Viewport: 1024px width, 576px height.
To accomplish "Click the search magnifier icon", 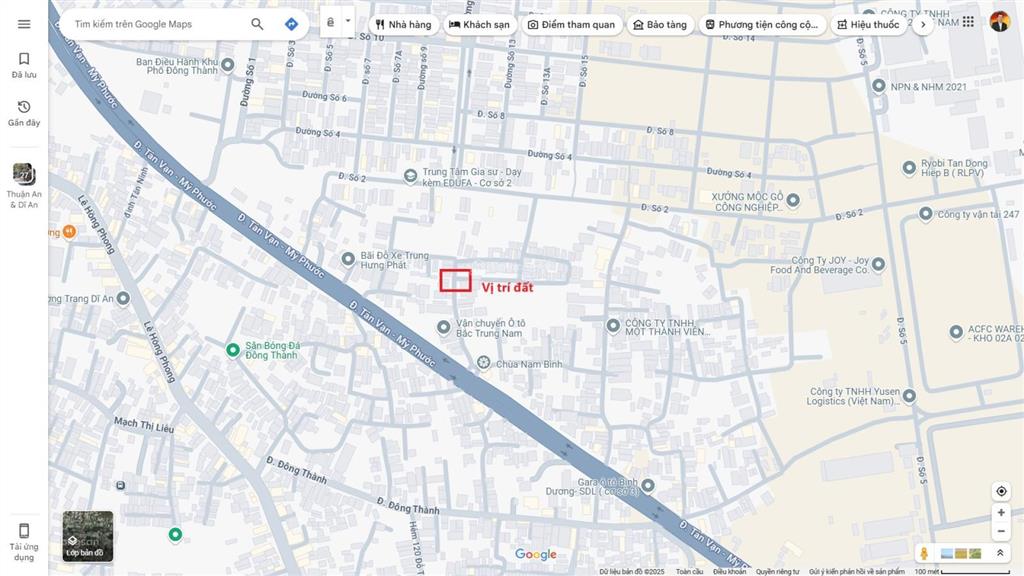I will (x=257, y=24).
